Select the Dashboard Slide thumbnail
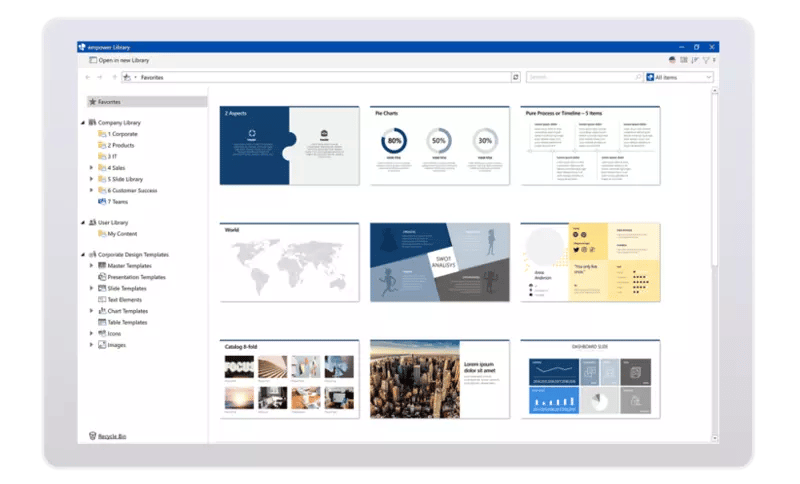Viewport: 800px width, 484px height. [590, 379]
